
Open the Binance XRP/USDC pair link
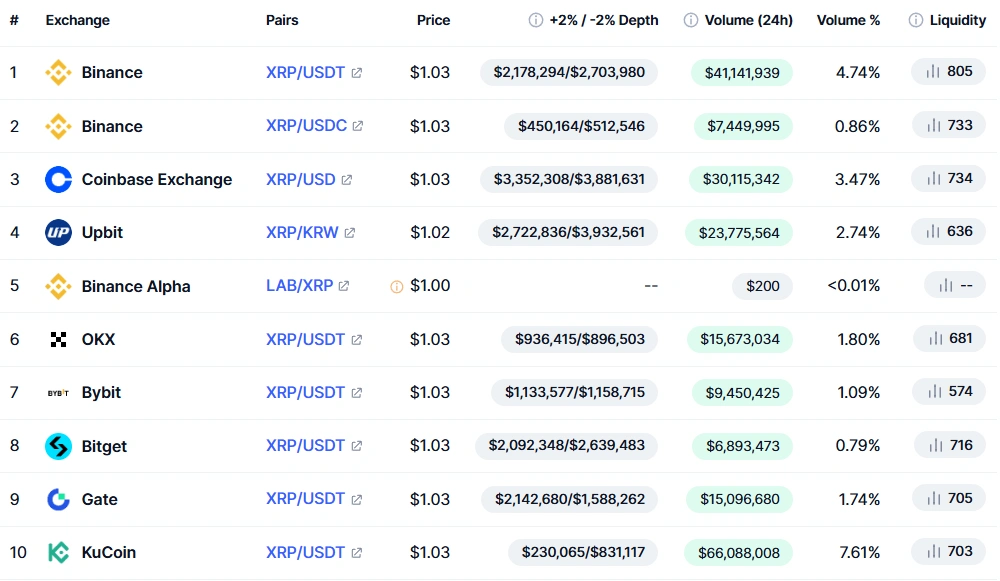click(306, 126)
